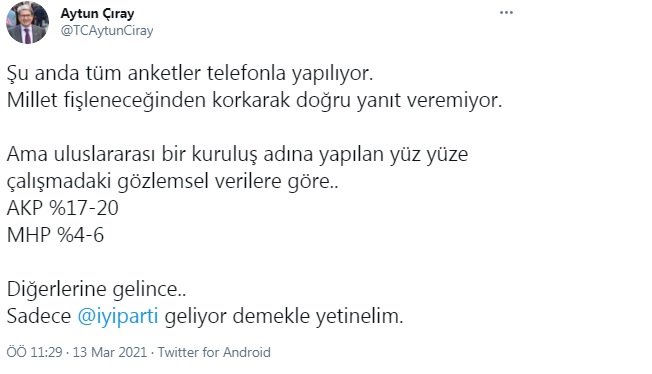The height and width of the screenshot is (374, 652).
Task: Click Aytun Çıray's profile avatar photo
Action: (x=27, y=22)
